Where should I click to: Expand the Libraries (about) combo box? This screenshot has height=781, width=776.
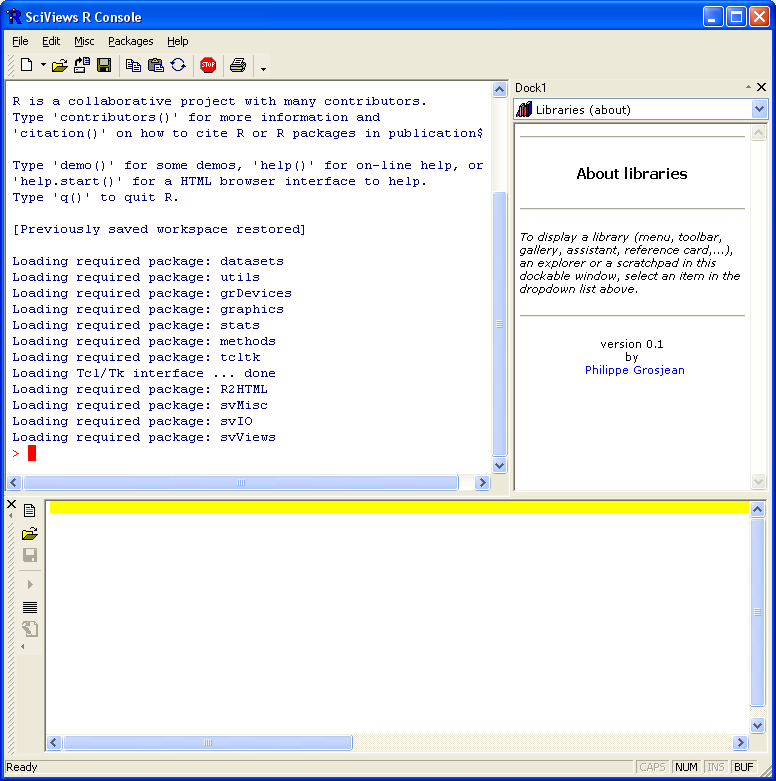pyautogui.click(x=759, y=109)
